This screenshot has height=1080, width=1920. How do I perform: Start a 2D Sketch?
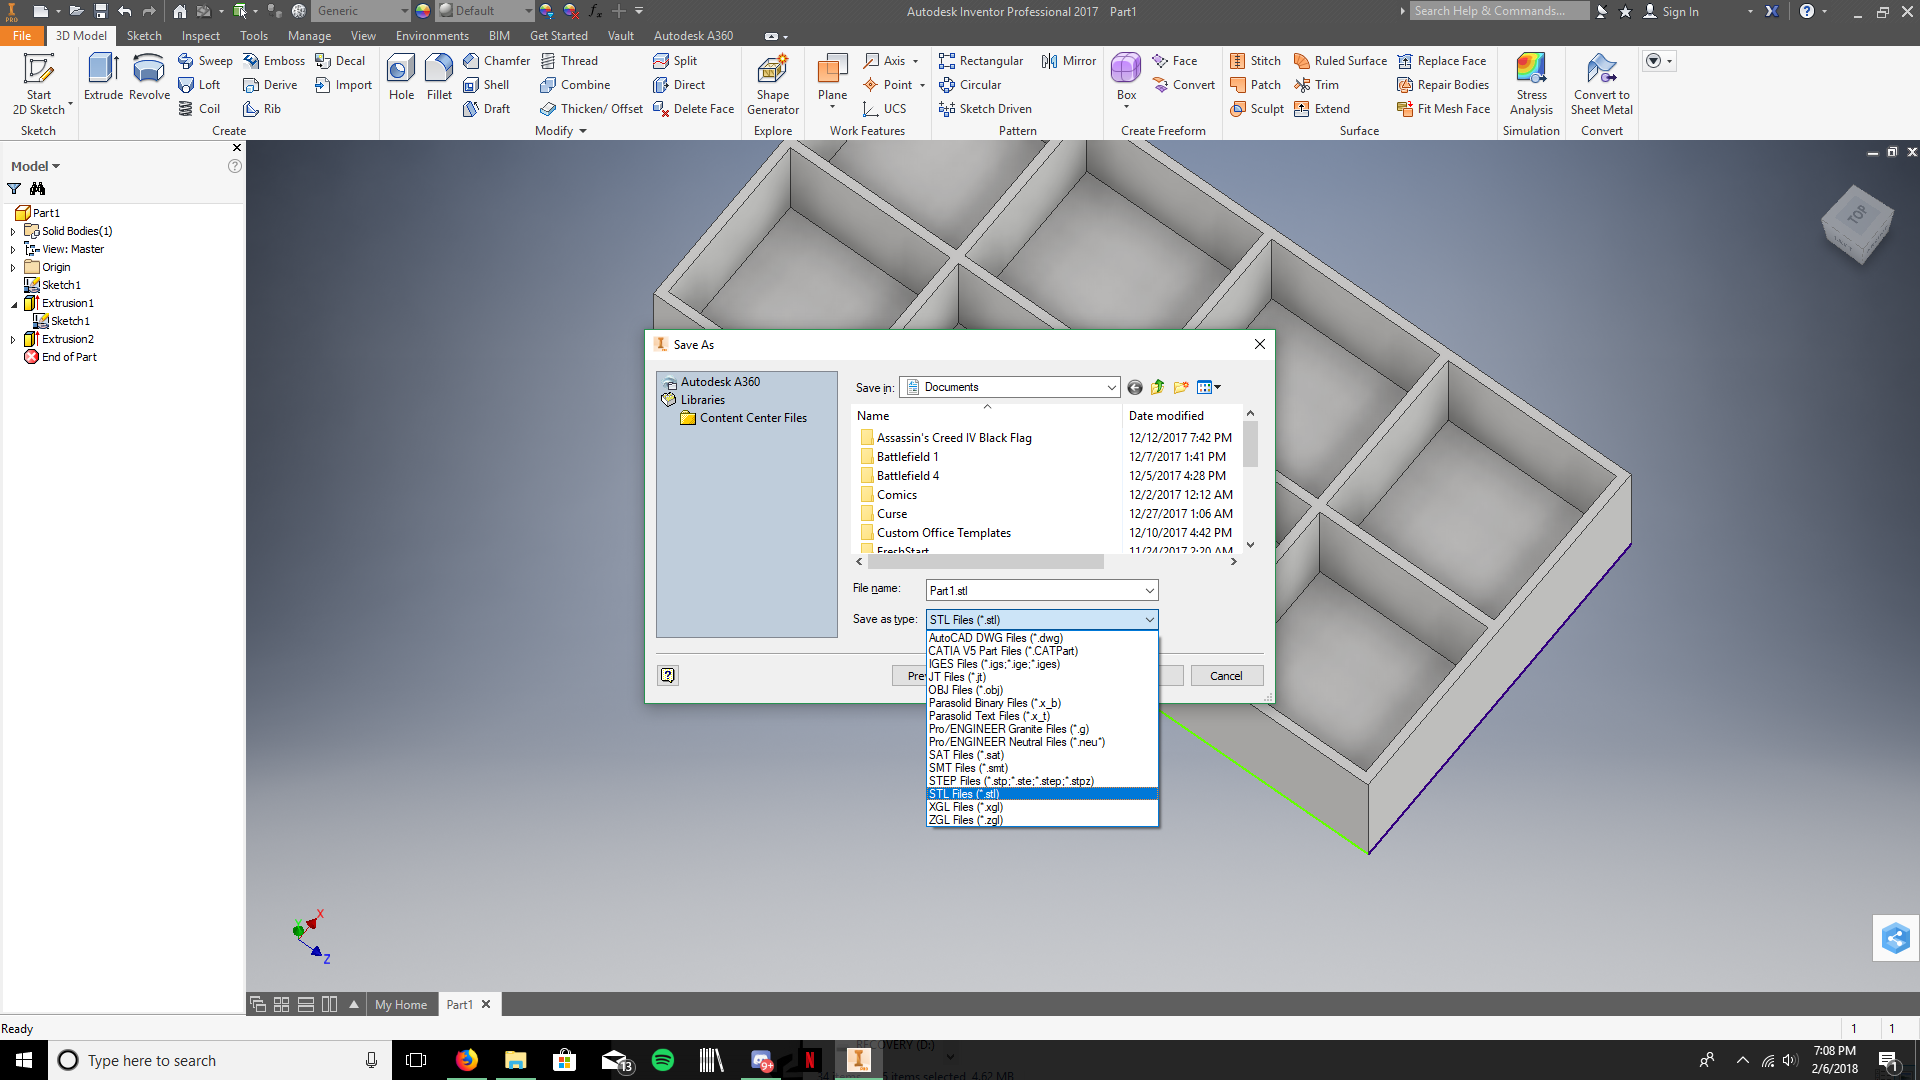[39, 84]
